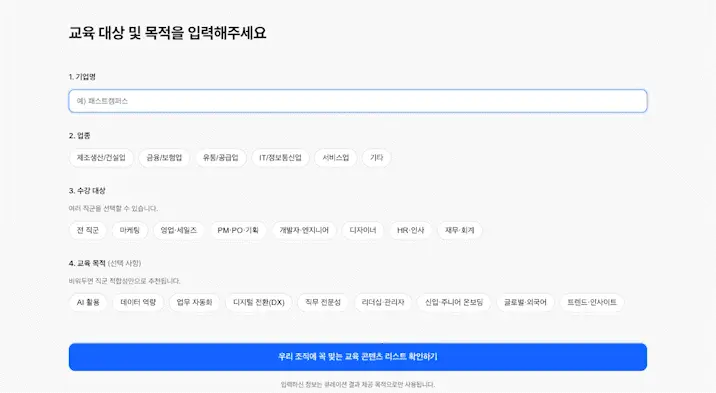The height and width of the screenshot is (393, 716).
Task: Pick the IT/정보통신업 industry chip
Action: click(x=280, y=158)
